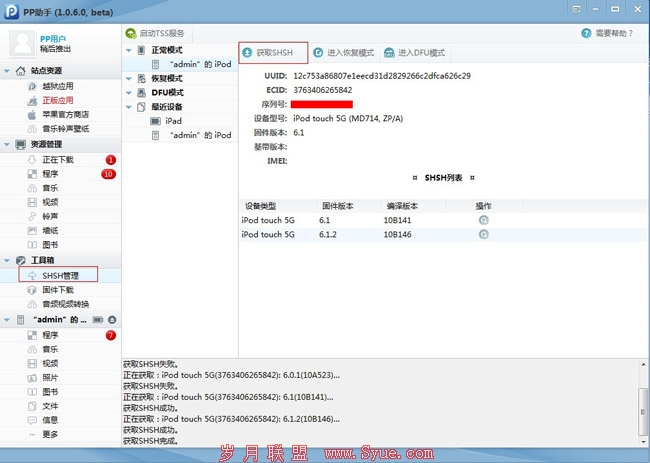This screenshot has width=650, height=463.
Task: Click the red badge 10 beside 程序
Action: [108, 174]
